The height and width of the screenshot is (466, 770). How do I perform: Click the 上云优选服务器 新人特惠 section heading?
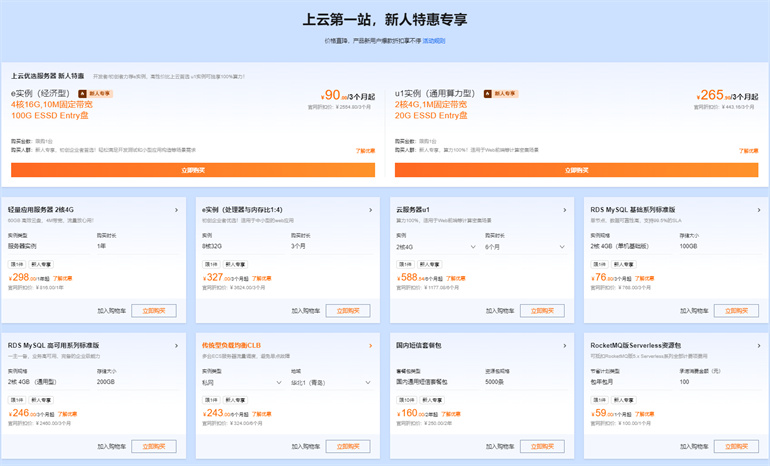(x=48, y=76)
